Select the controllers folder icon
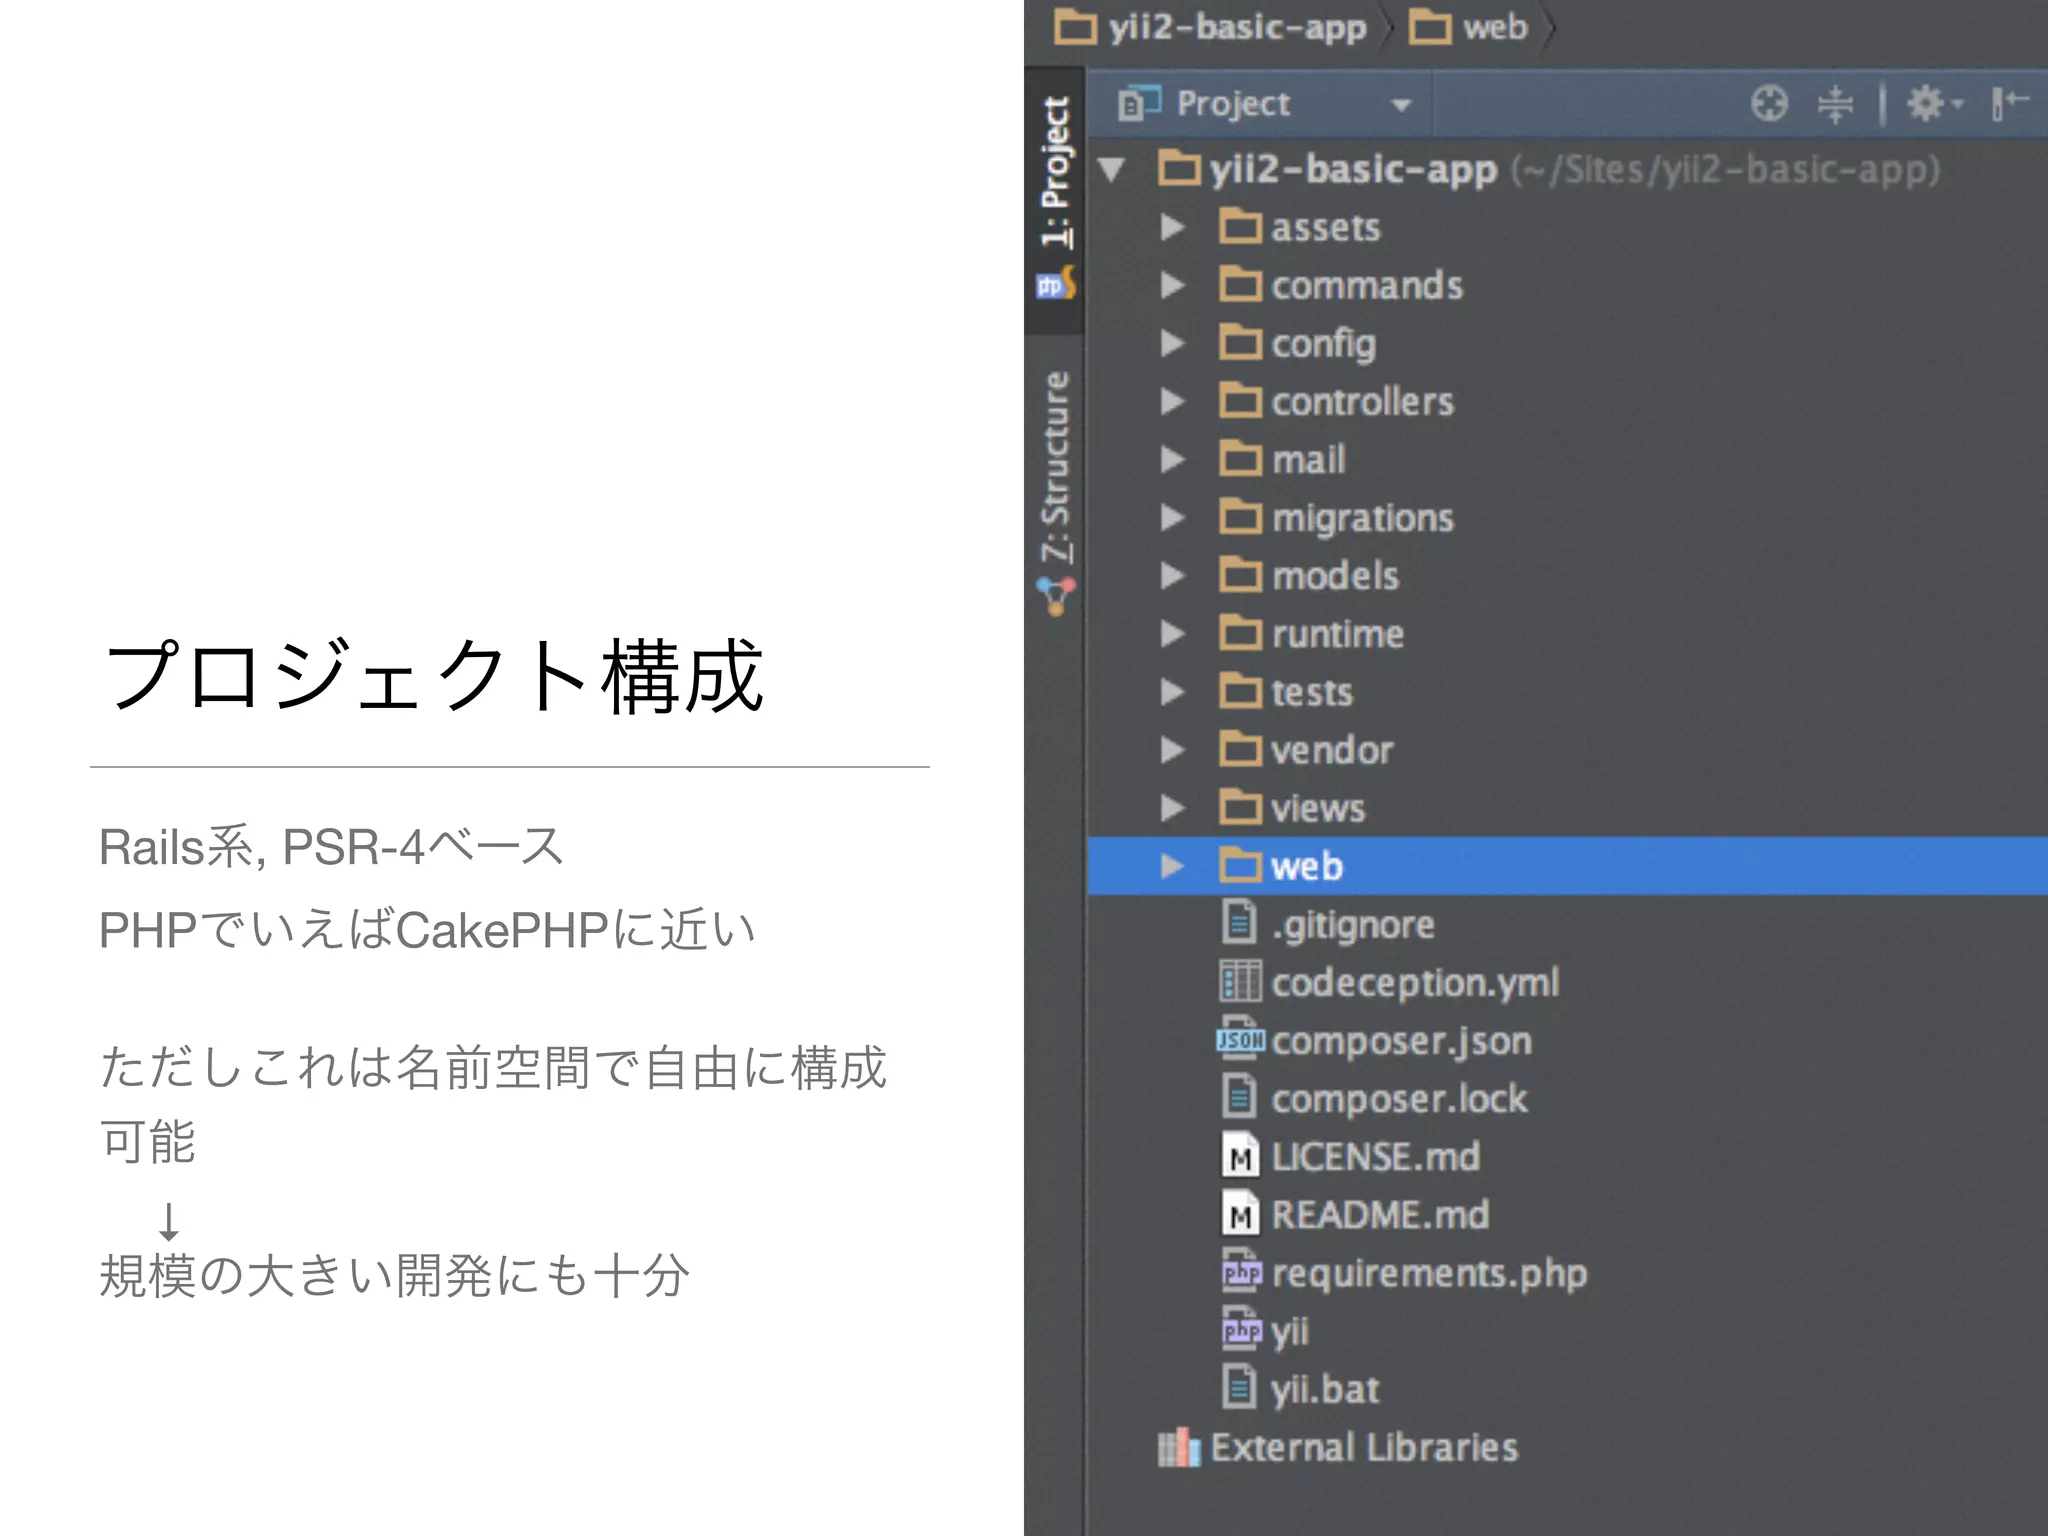Screen dimensions: 2048x1536 [x=1240, y=400]
